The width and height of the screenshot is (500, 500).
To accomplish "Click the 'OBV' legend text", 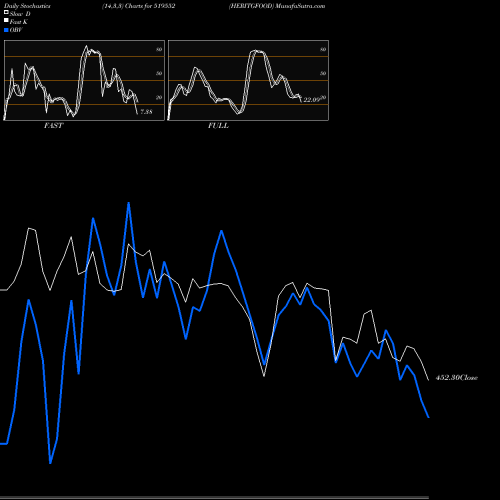I will coord(16,30).
